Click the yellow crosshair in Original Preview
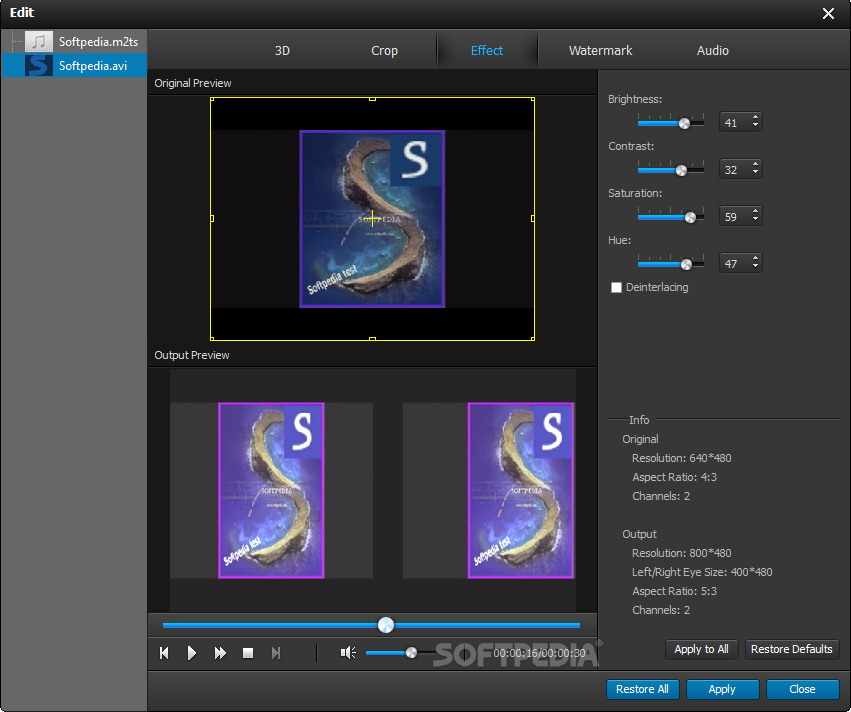Image resolution: width=851 pixels, height=712 pixels. click(x=372, y=218)
